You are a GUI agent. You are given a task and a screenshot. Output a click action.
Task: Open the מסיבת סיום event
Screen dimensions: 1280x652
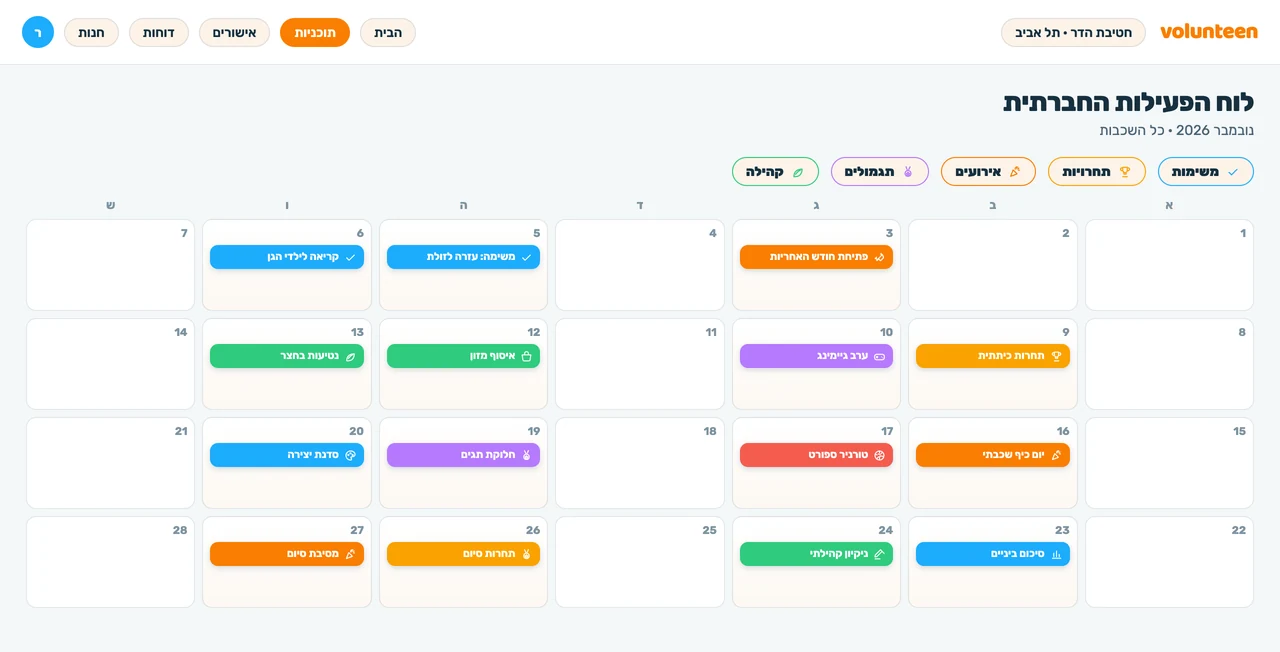287,554
